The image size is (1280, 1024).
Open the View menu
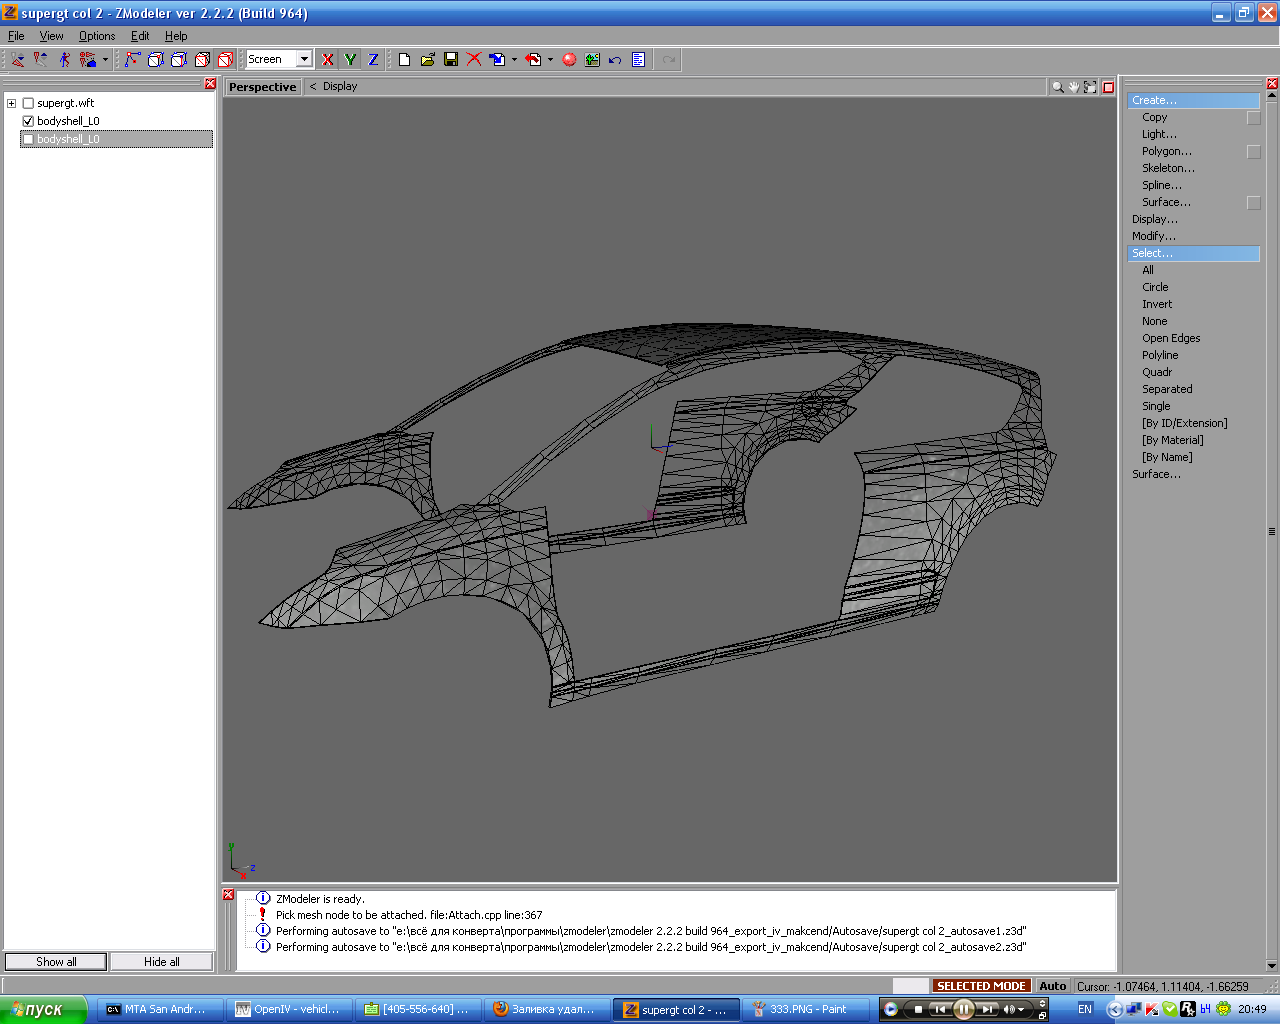[51, 36]
